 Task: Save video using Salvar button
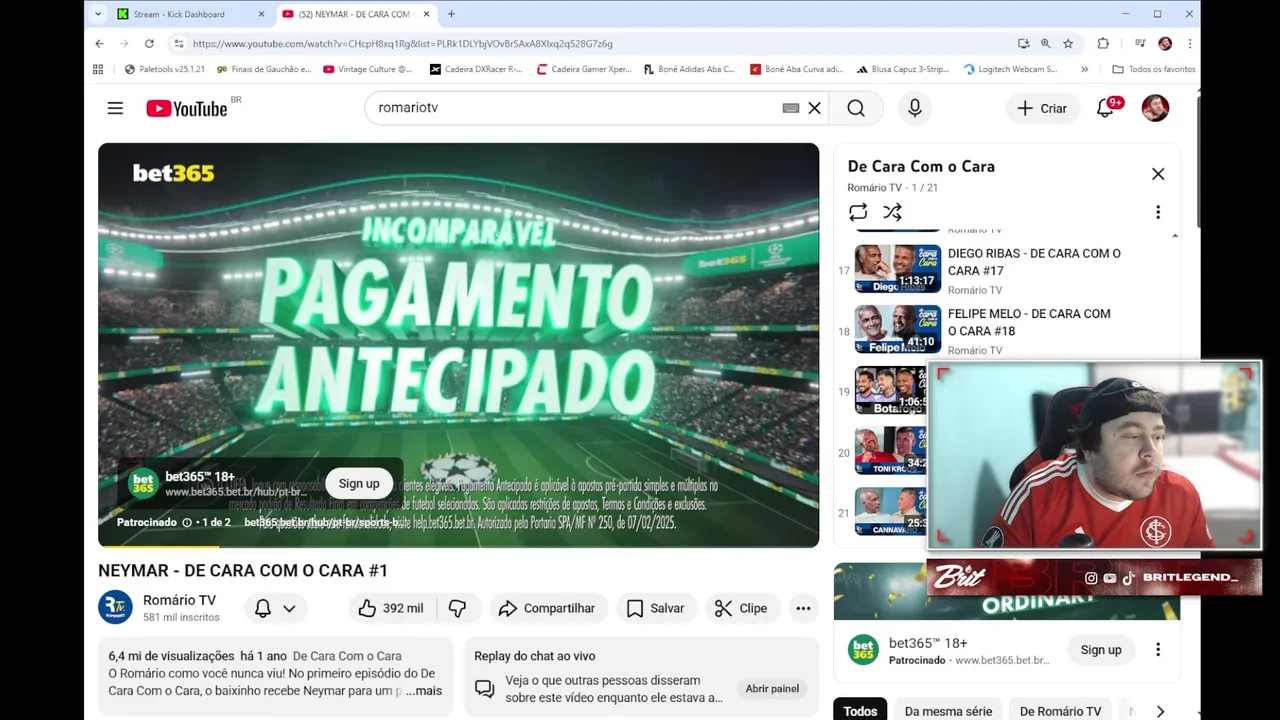(655, 608)
